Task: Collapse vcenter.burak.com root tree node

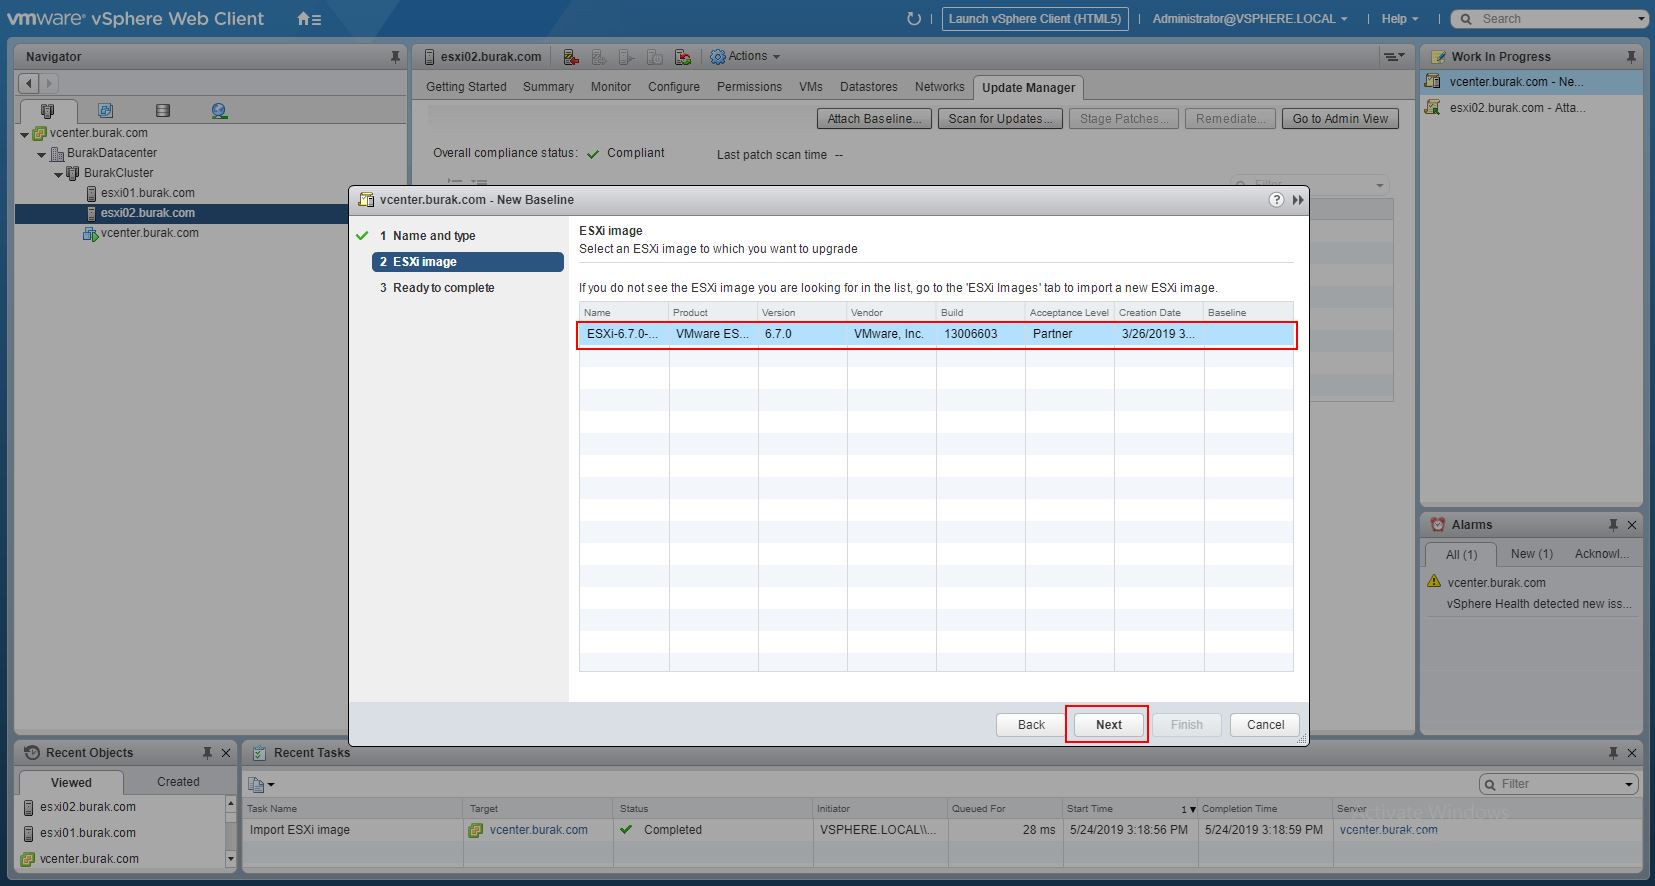Action: click(x=25, y=134)
